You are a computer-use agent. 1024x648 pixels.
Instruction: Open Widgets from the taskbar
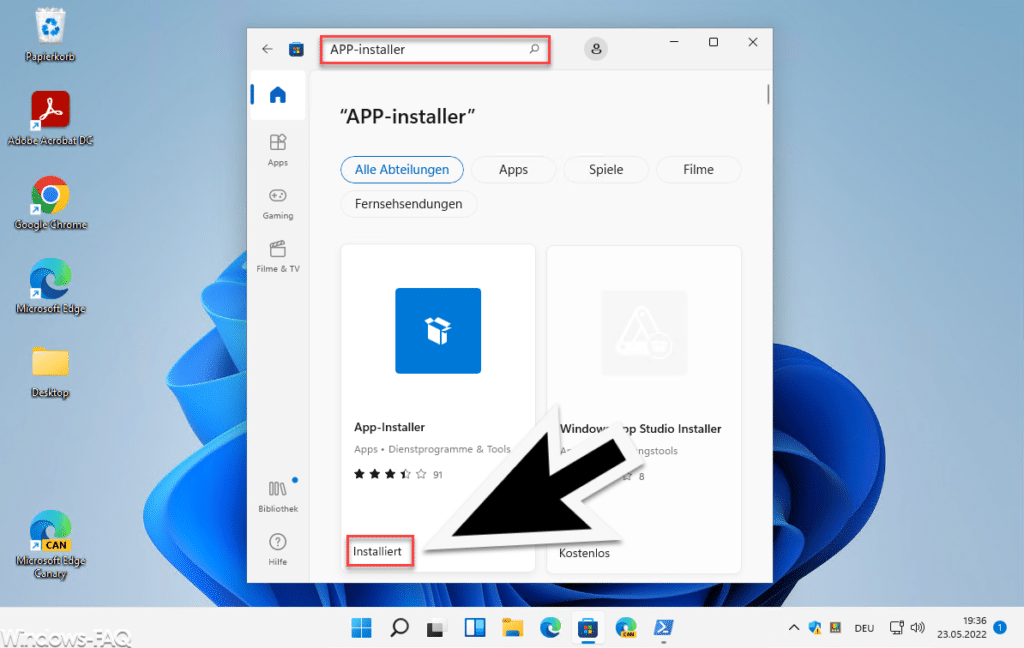click(x=475, y=628)
